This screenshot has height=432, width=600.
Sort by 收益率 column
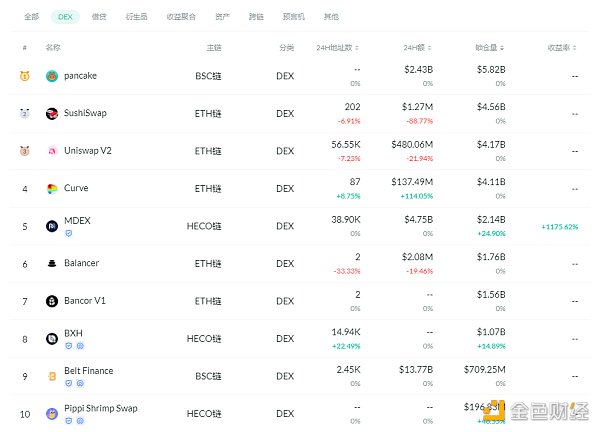(562, 47)
